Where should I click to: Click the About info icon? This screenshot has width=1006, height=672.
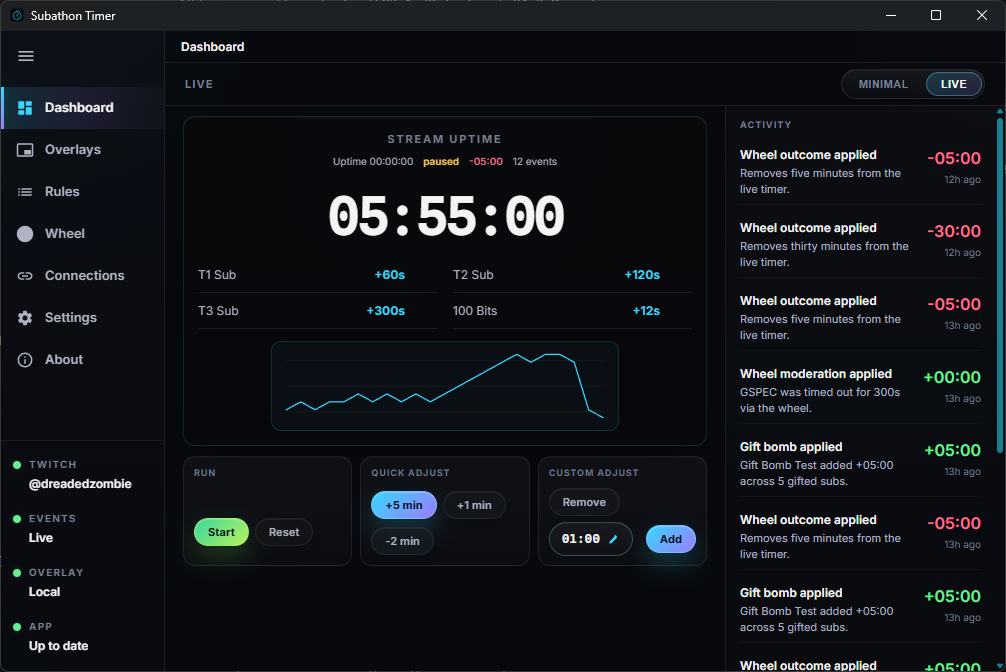(25, 360)
